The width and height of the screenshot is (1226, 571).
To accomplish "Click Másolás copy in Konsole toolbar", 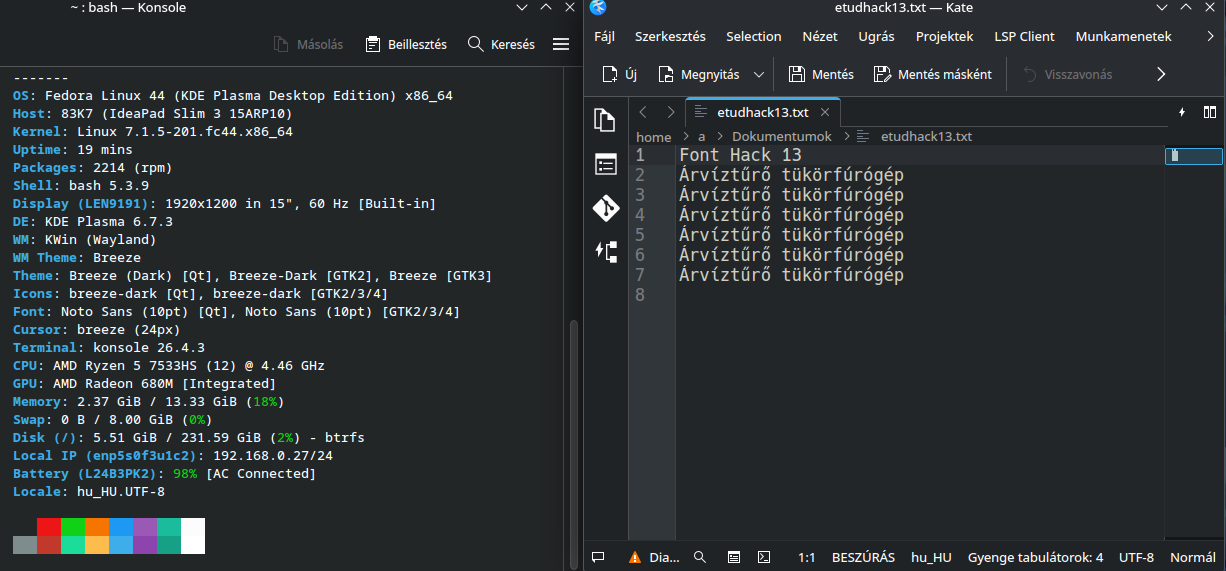I will [x=308, y=44].
